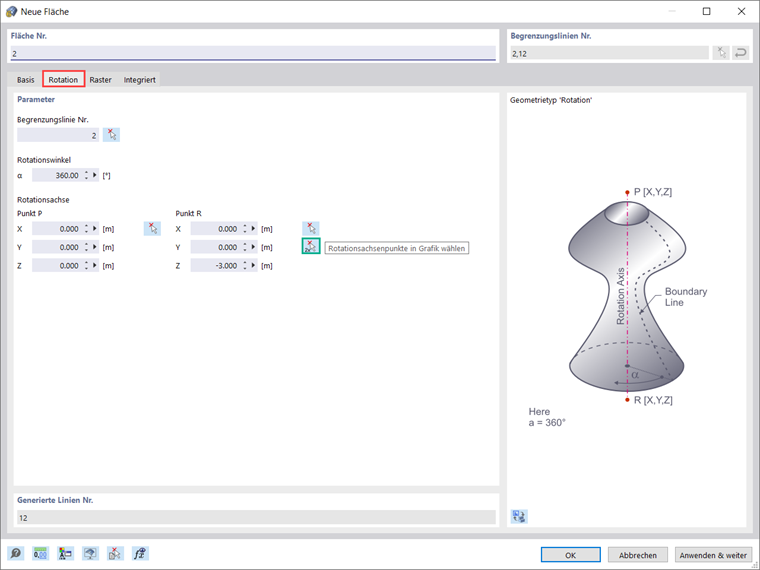The height and width of the screenshot is (570, 760).
Task: Open the Integriert tab
Action: 140,79
